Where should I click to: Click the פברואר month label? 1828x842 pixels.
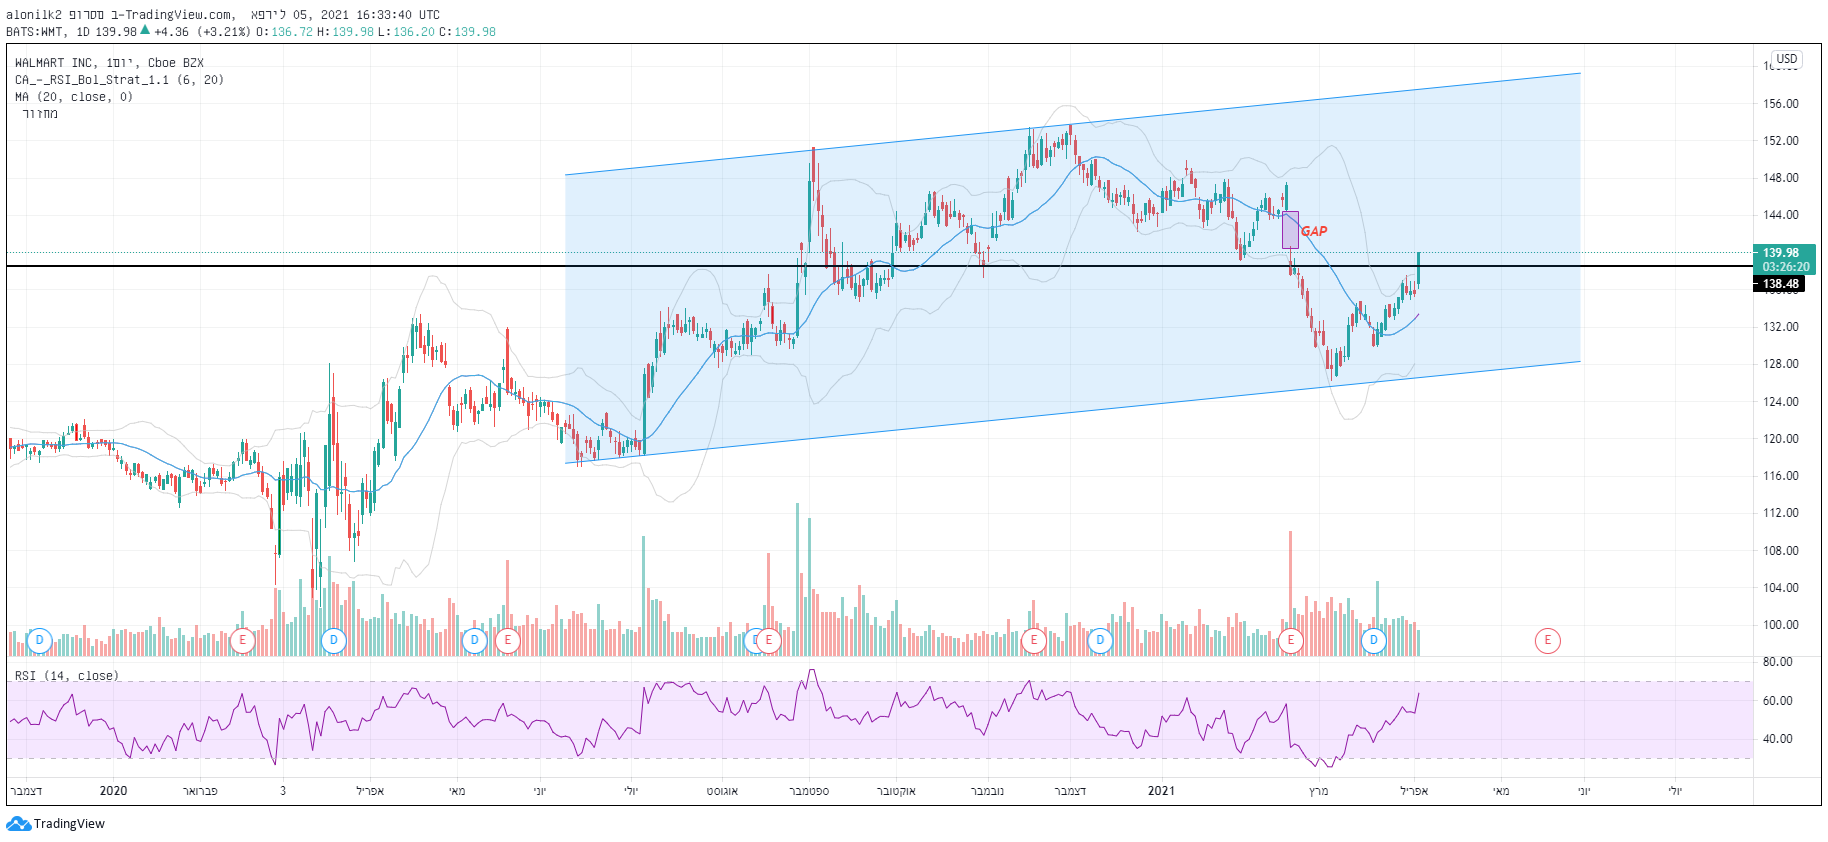point(200,791)
